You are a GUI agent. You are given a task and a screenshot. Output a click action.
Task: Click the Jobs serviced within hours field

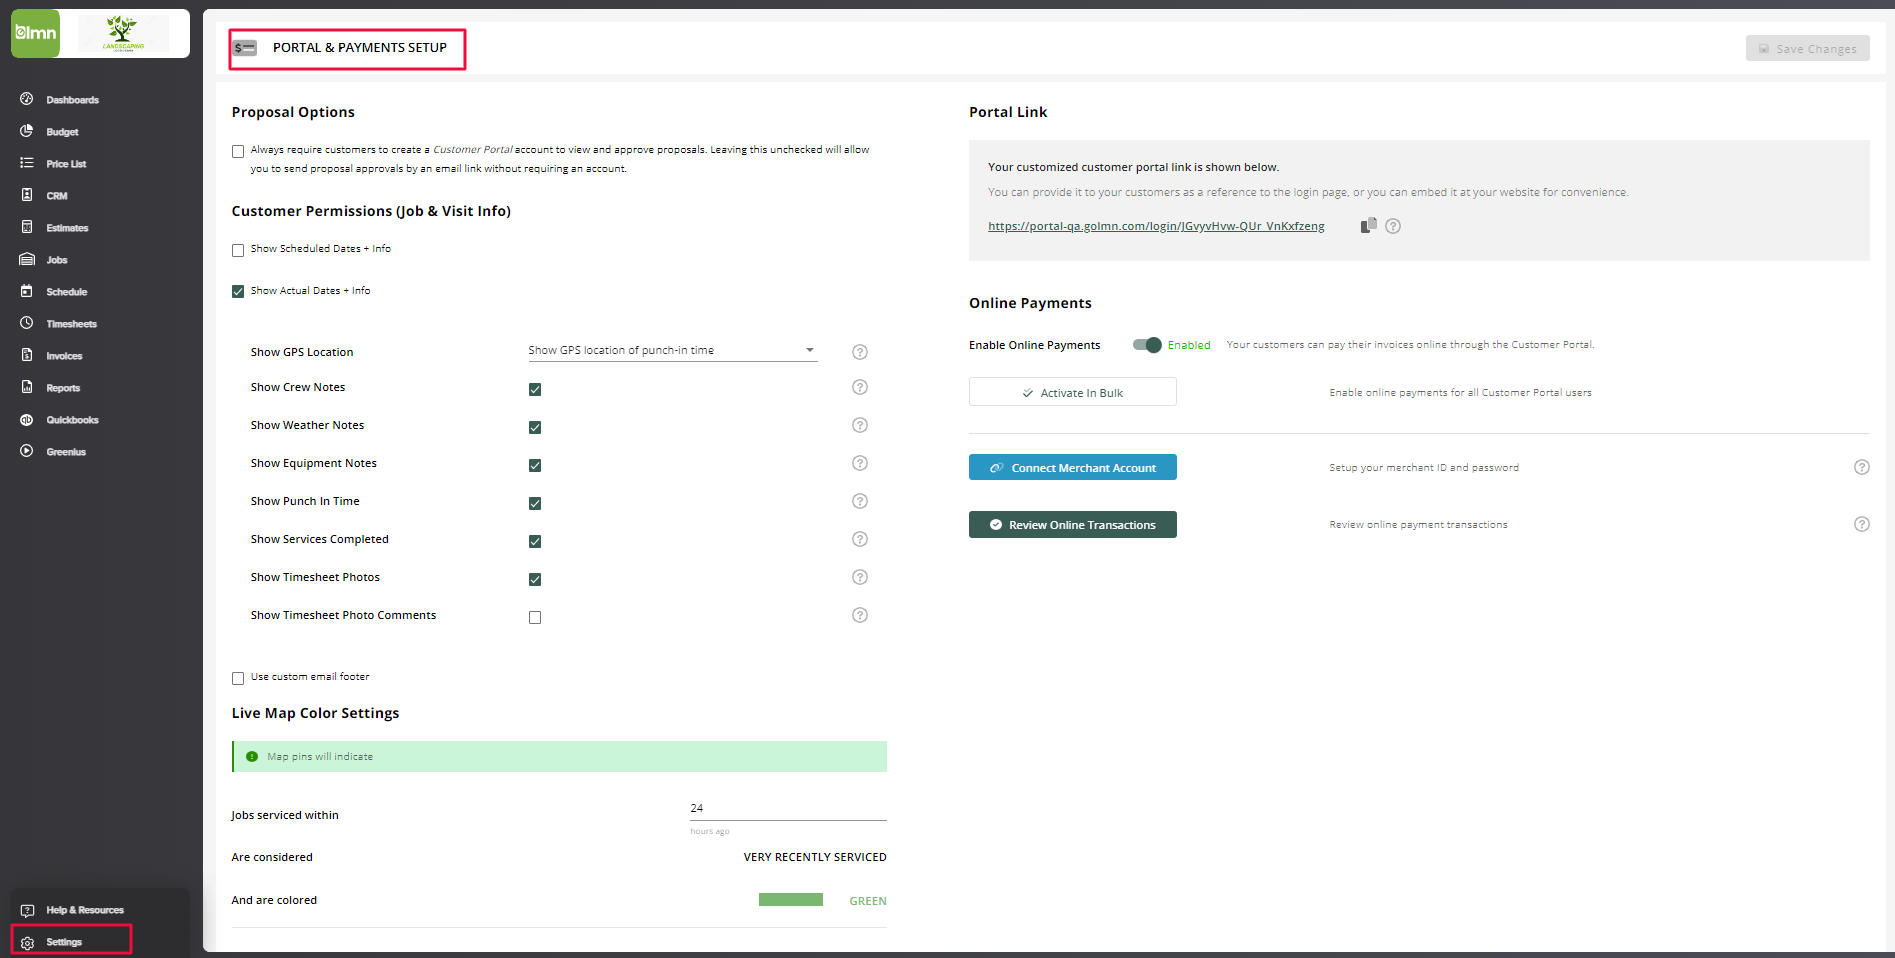pos(788,809)
